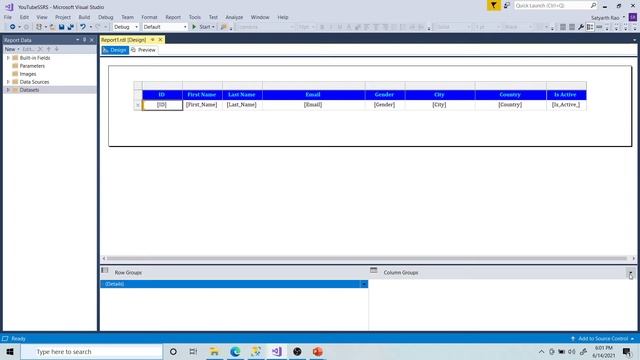Close the Report Data panel
The height and width of the screenshot is (360, 640).
92,40
